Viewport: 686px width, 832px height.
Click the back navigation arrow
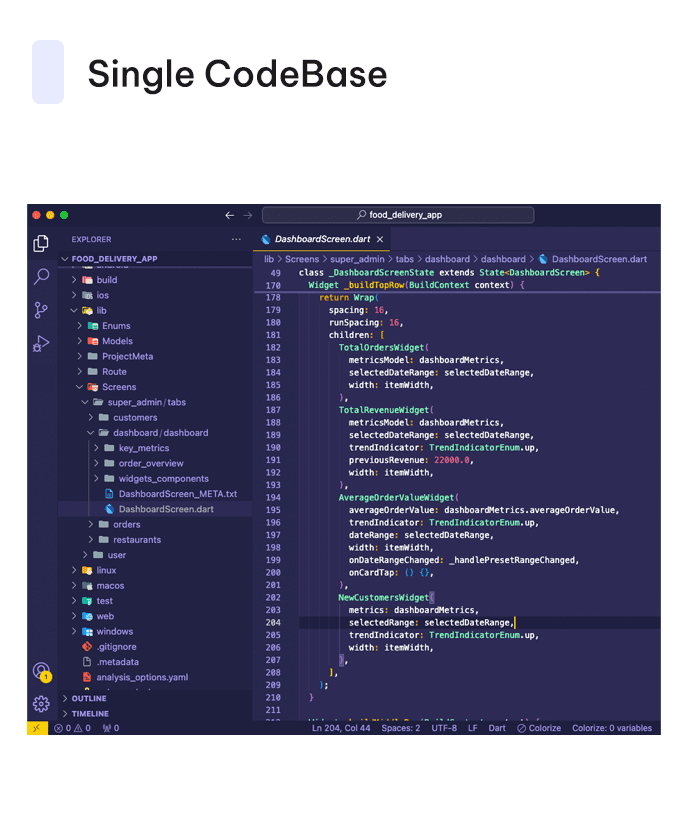(x=229, y=215)
